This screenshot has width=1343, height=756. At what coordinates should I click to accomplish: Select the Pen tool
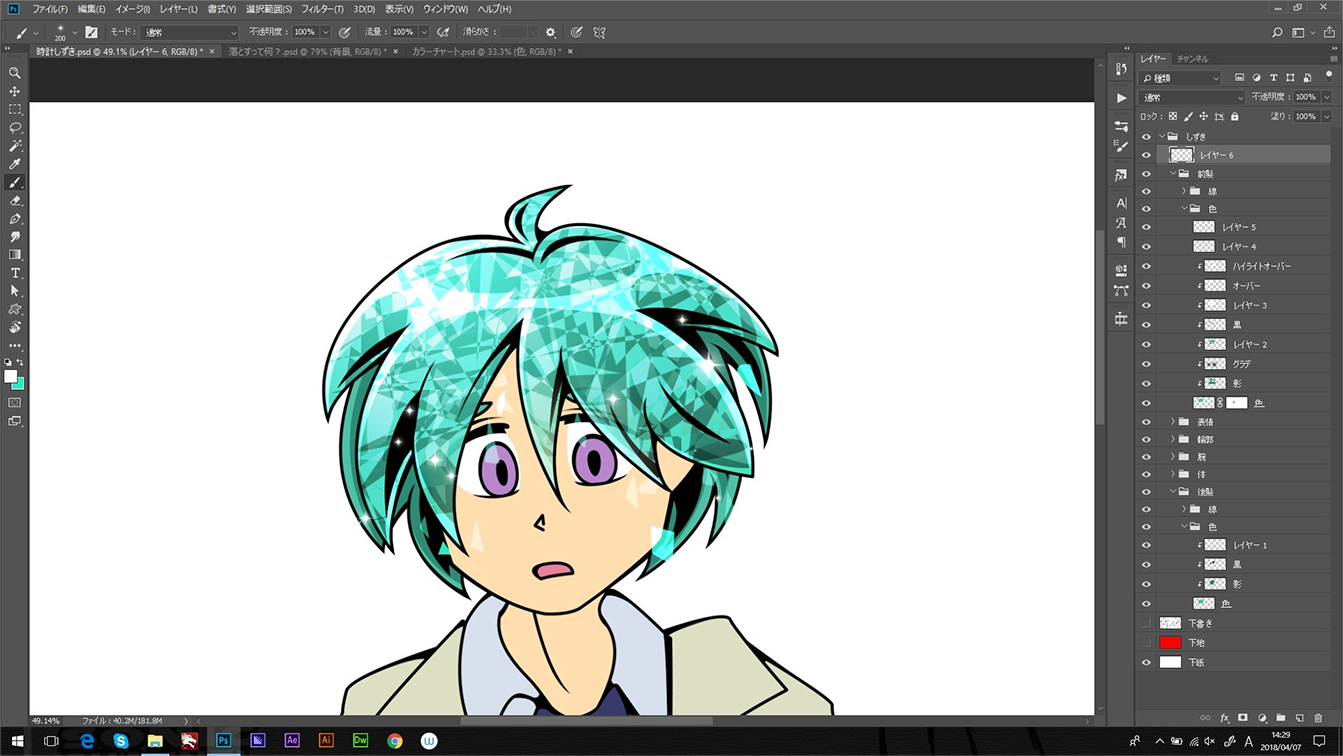[14, 219]
